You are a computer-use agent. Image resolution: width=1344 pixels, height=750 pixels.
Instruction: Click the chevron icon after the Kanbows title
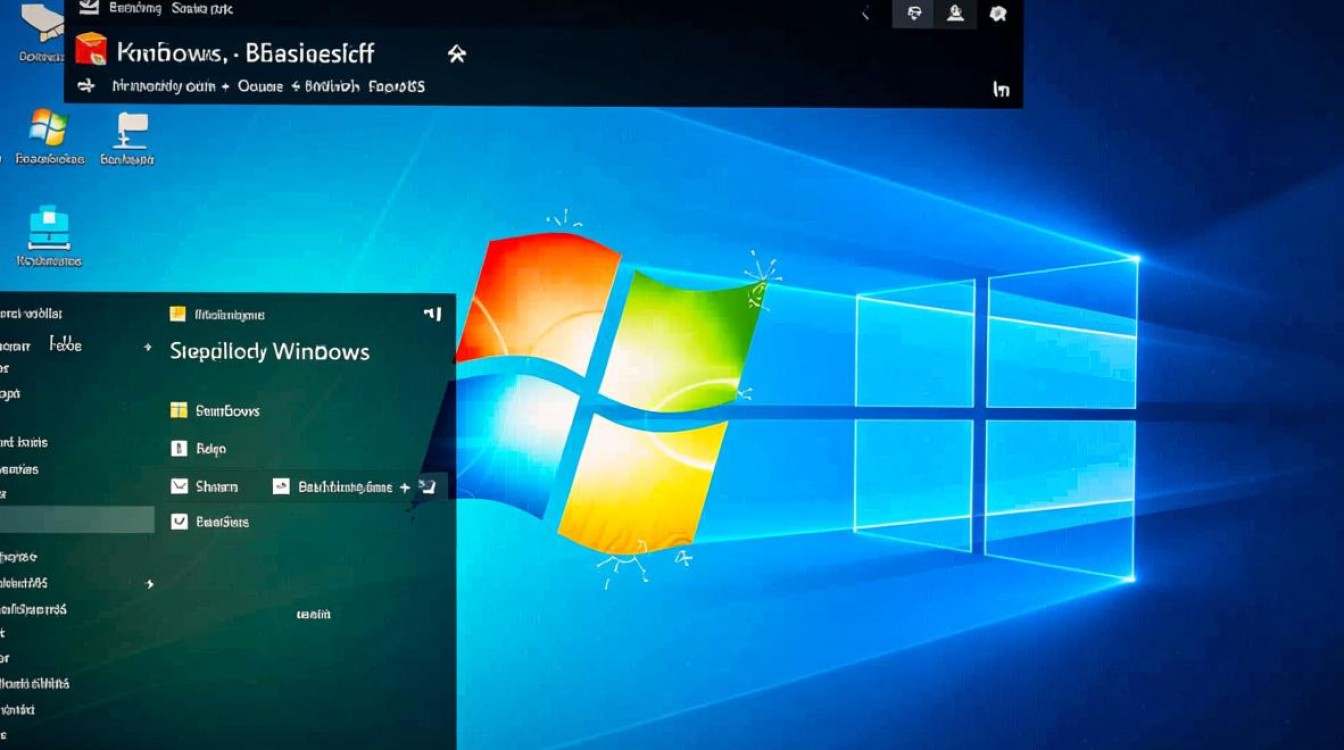pyautogui.click(x=456, y=54)
